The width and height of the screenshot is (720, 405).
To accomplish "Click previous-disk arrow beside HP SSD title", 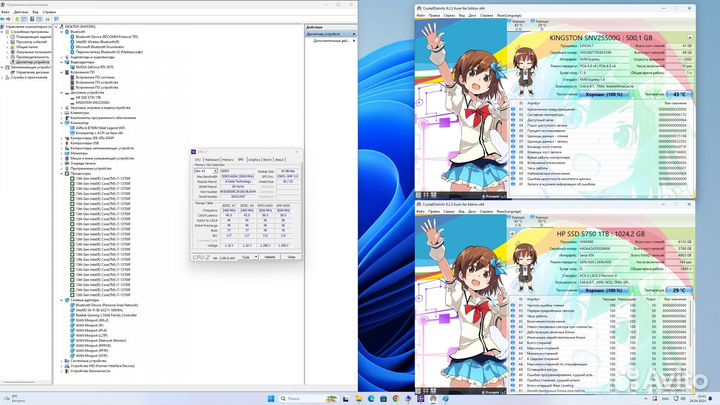I will 512,233.
